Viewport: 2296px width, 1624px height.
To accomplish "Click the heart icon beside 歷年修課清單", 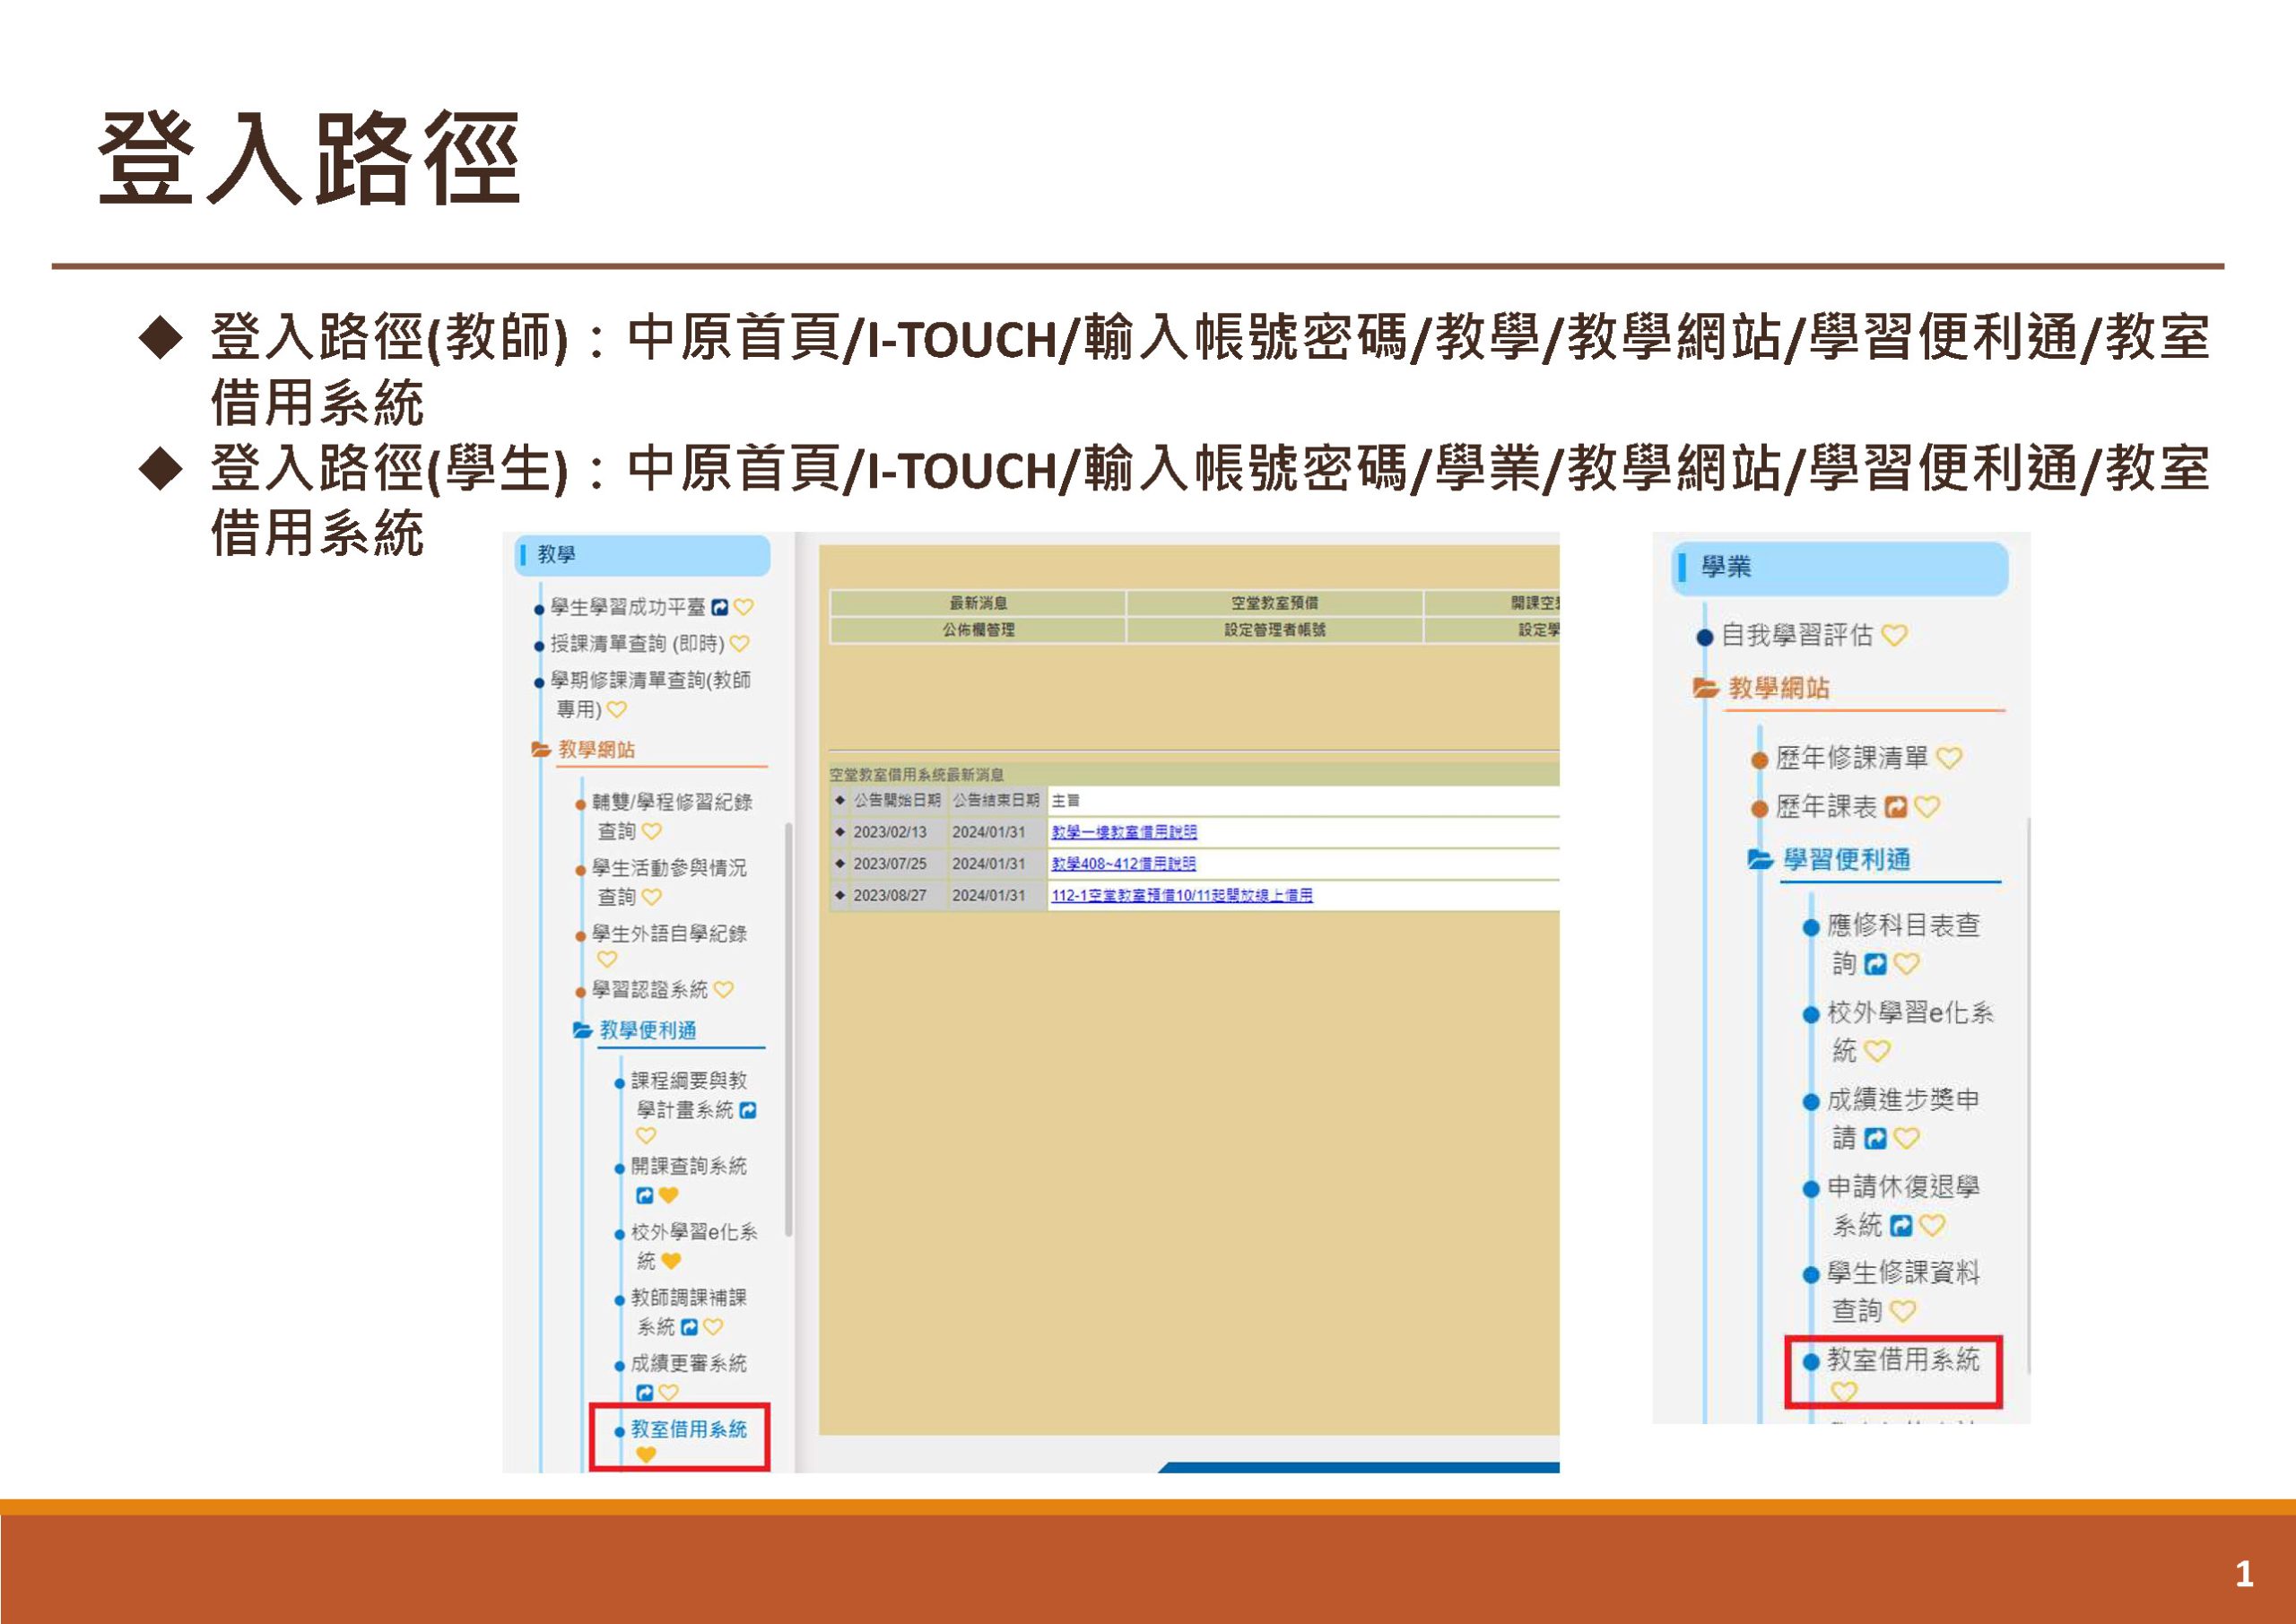I will pos(1949,758).
